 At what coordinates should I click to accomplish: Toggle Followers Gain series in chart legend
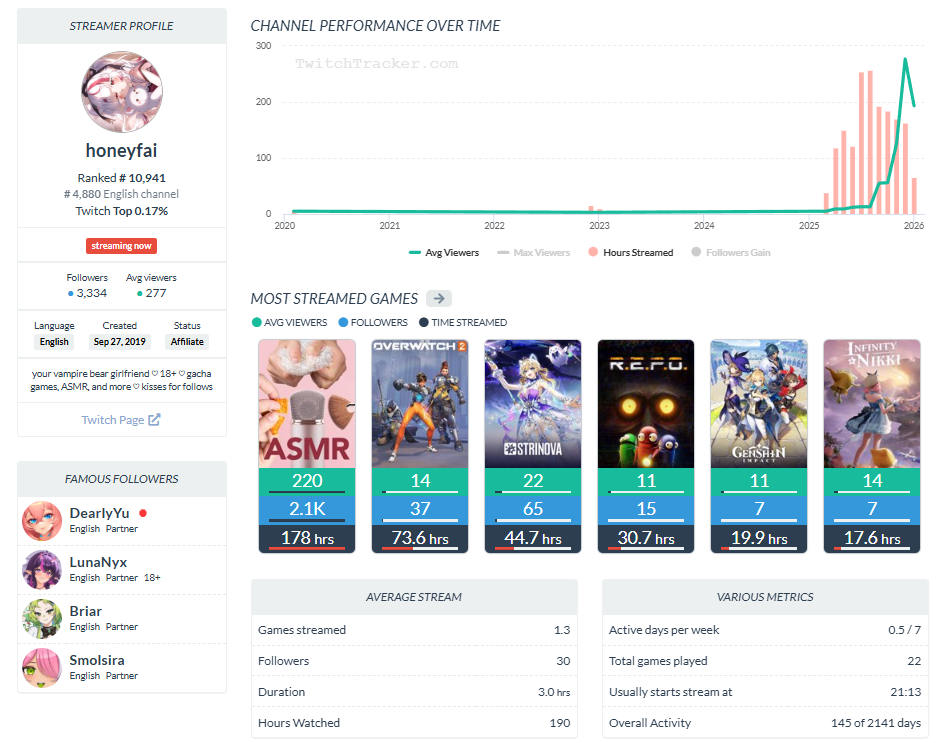(731, 252)
